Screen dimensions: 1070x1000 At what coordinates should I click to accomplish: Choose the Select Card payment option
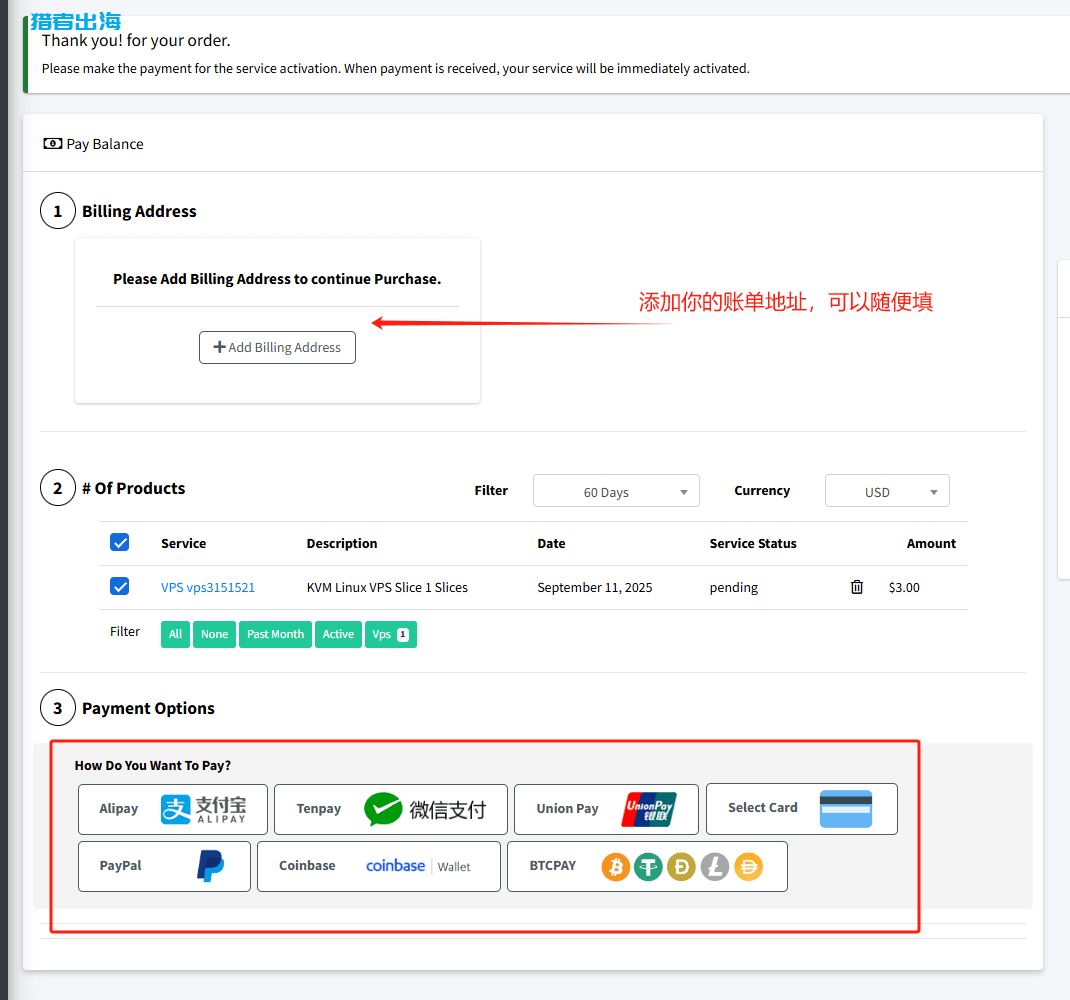[x=802, y=809]
